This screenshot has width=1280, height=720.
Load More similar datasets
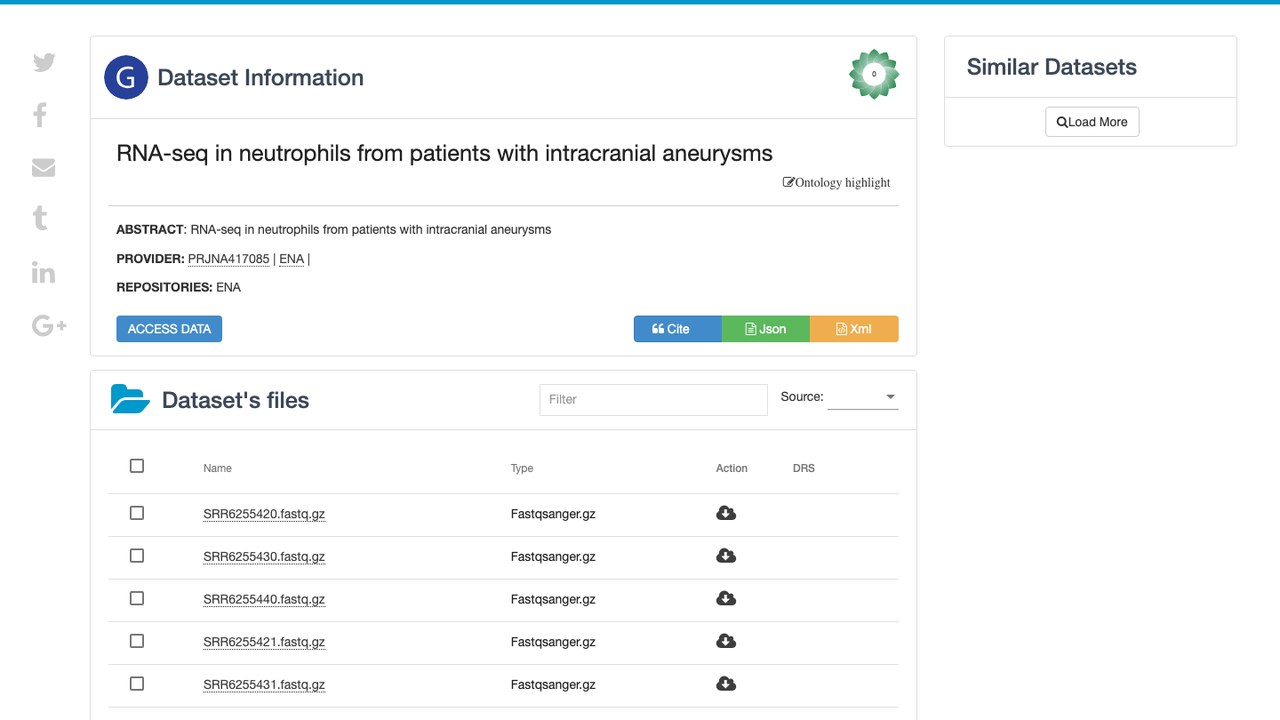pos(1092,122)
